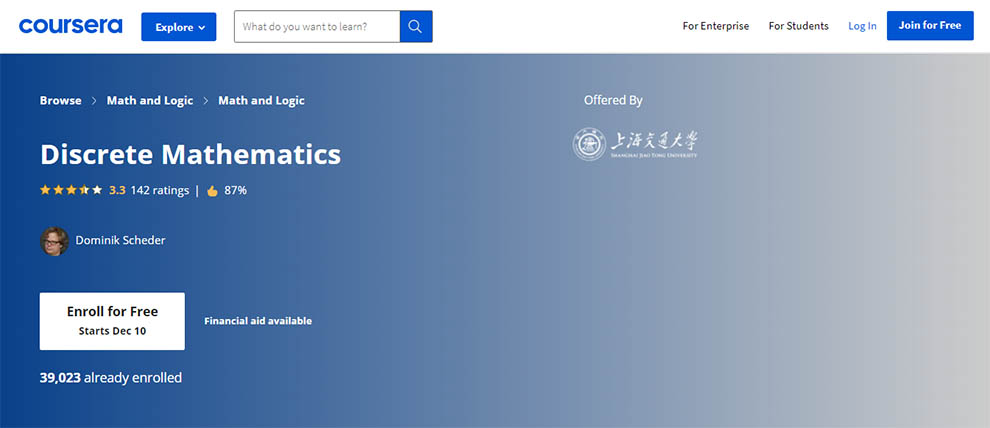View the Financial aid available link
The image size is (990, 428).
(258, 321)
